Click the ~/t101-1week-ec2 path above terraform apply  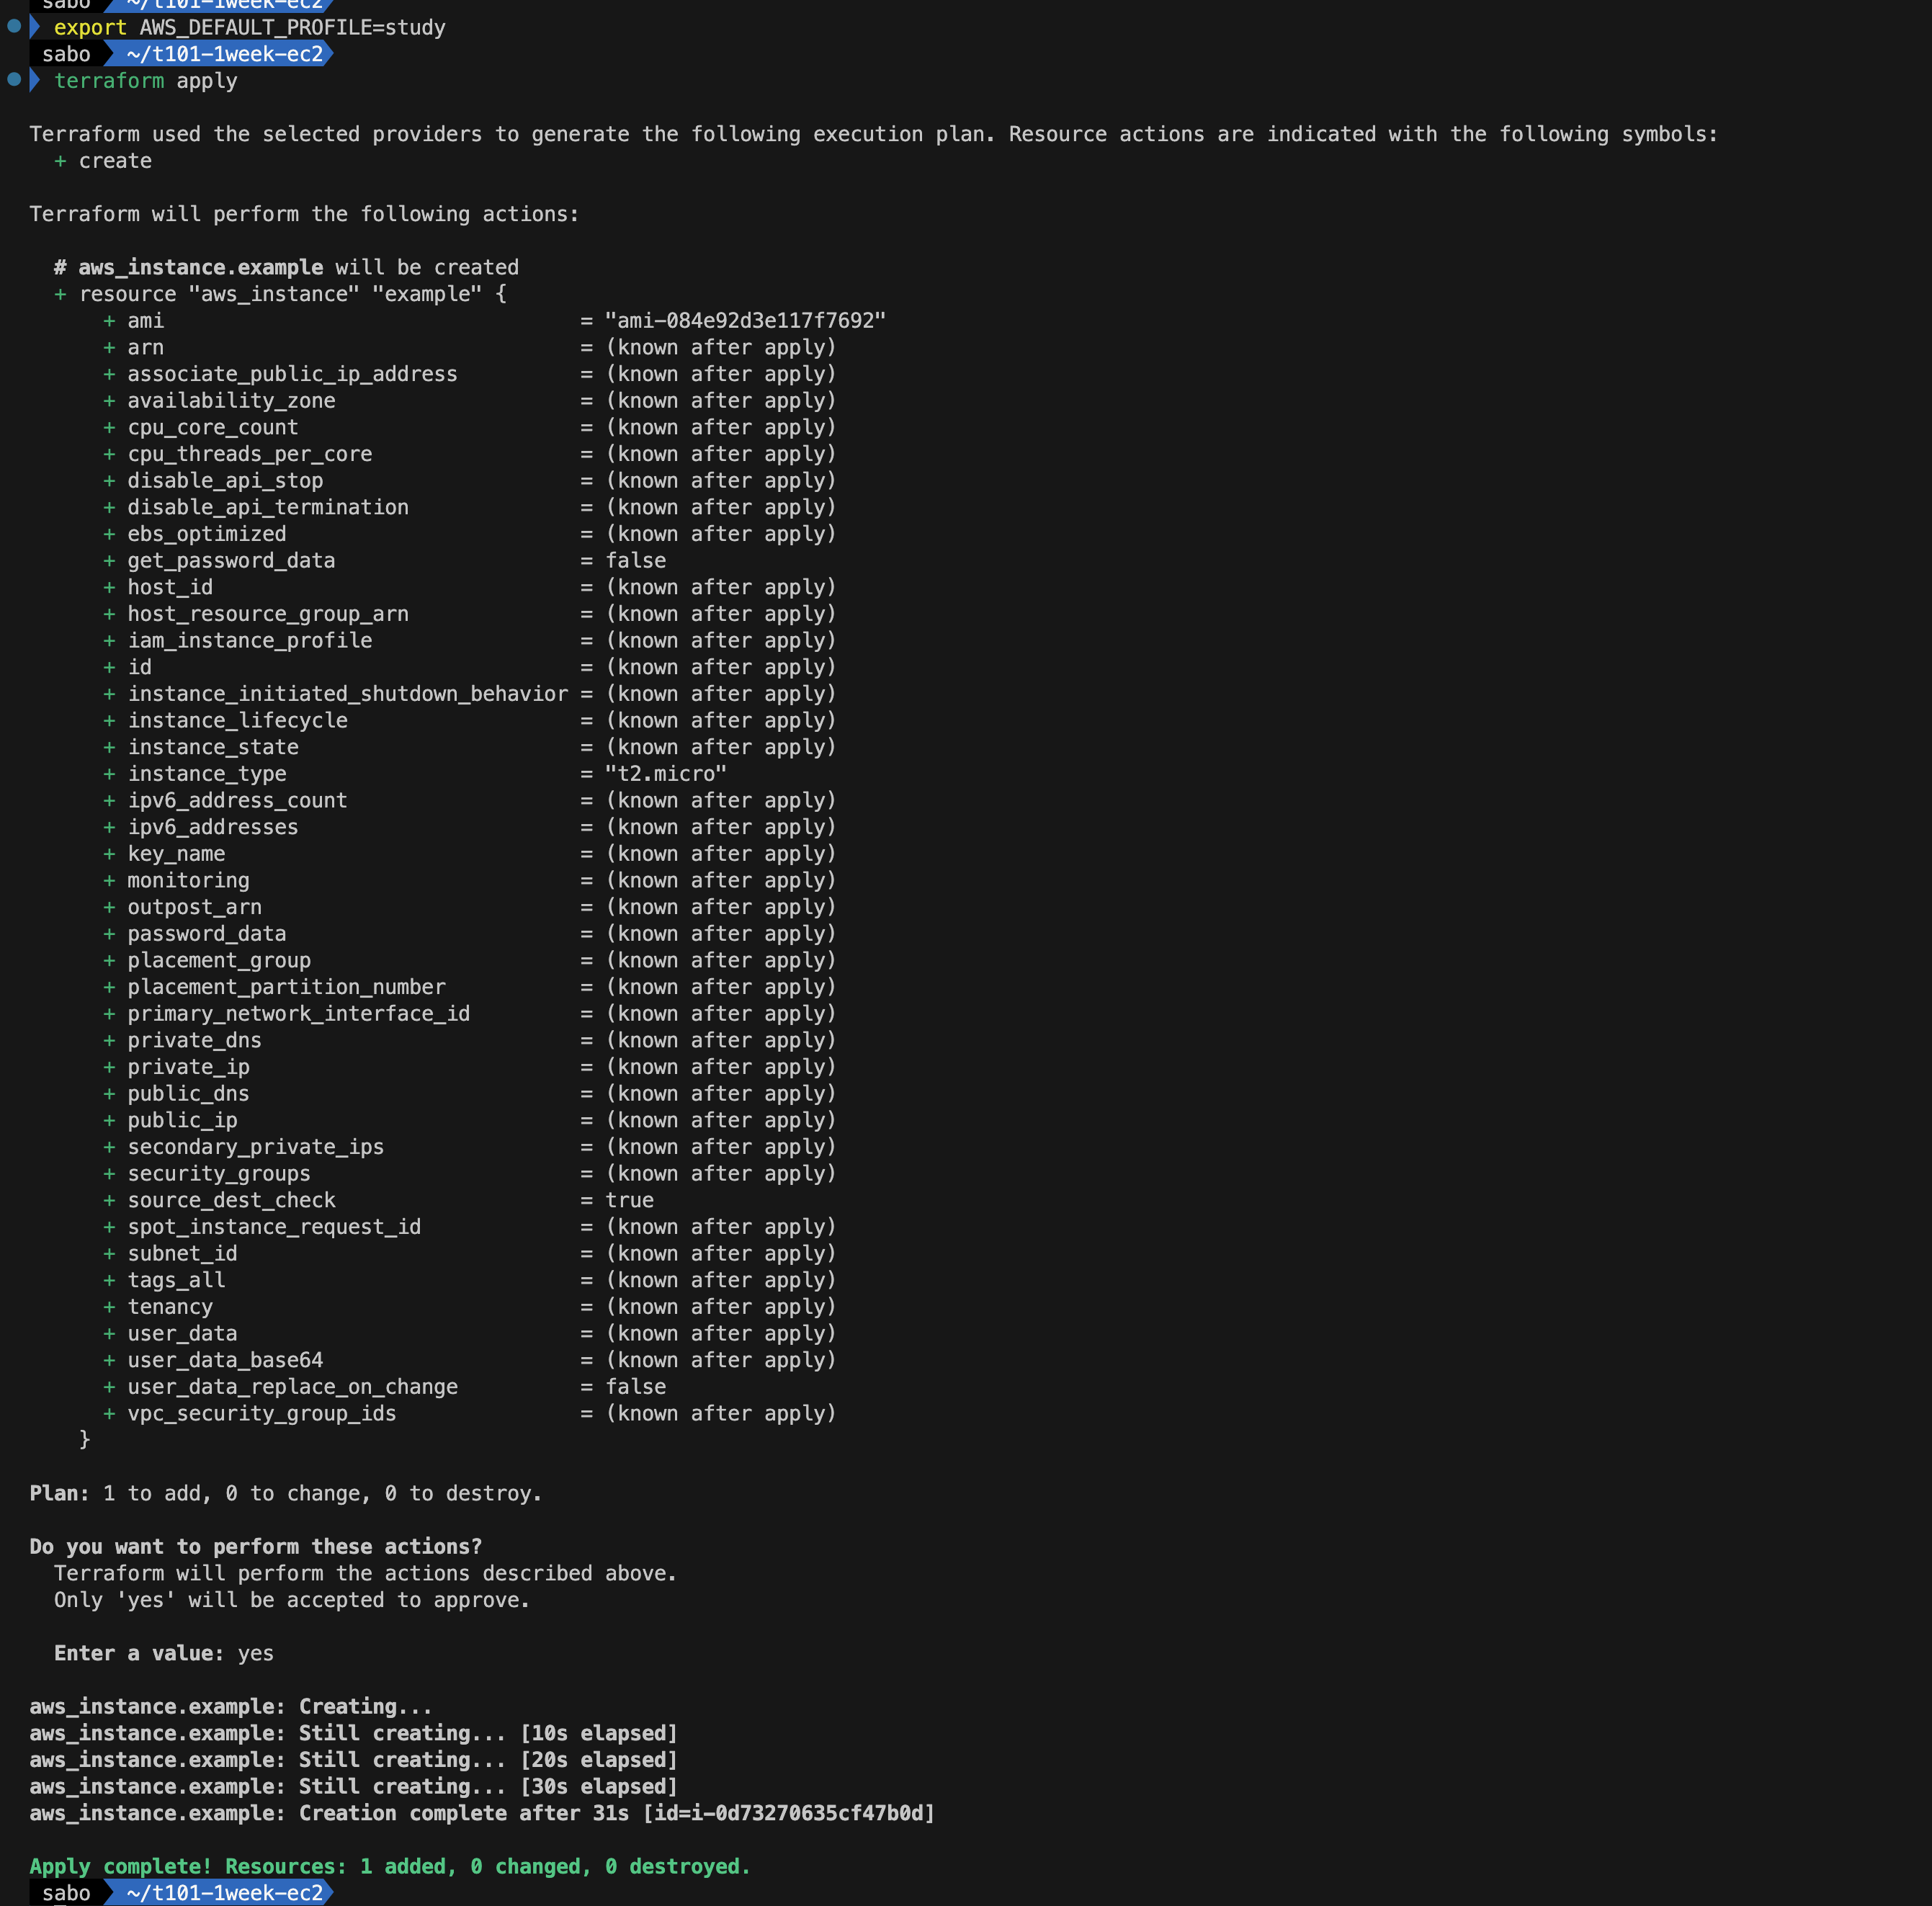[225, 54]
